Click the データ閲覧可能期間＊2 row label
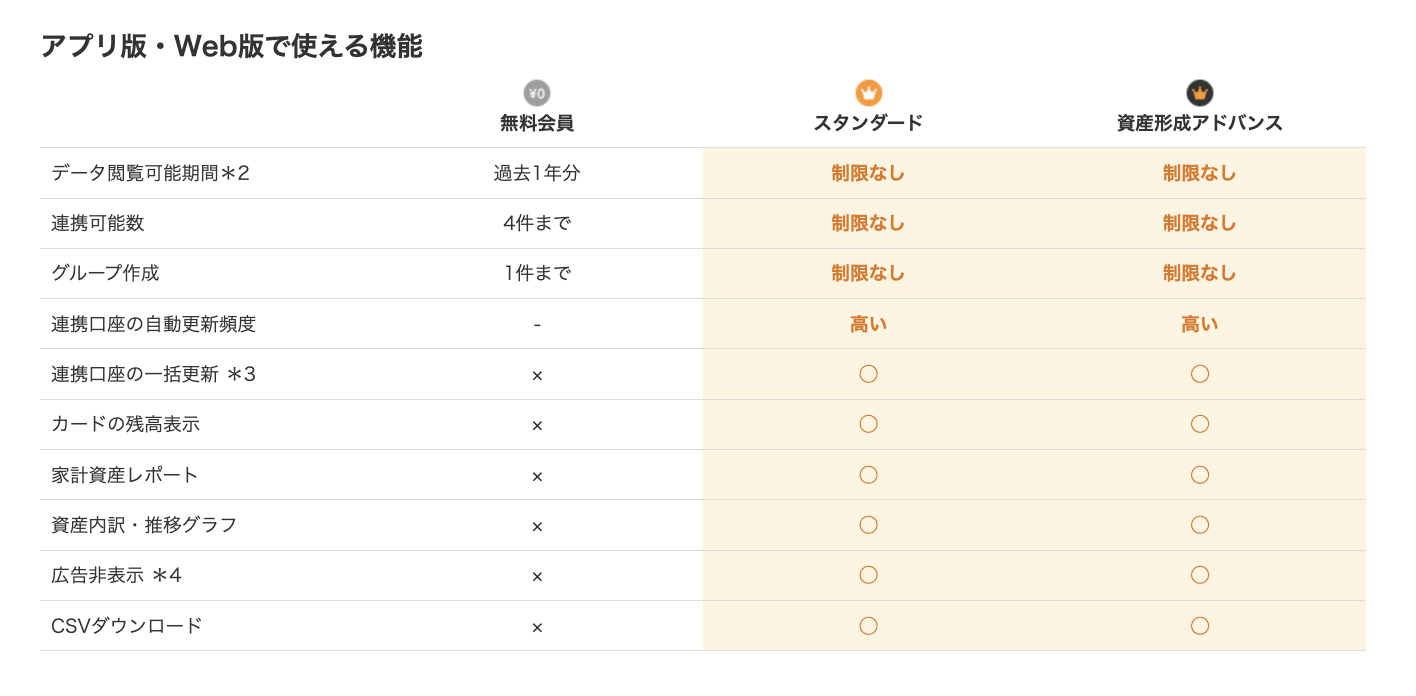The image size is (1416, 696). pos(150,173)
